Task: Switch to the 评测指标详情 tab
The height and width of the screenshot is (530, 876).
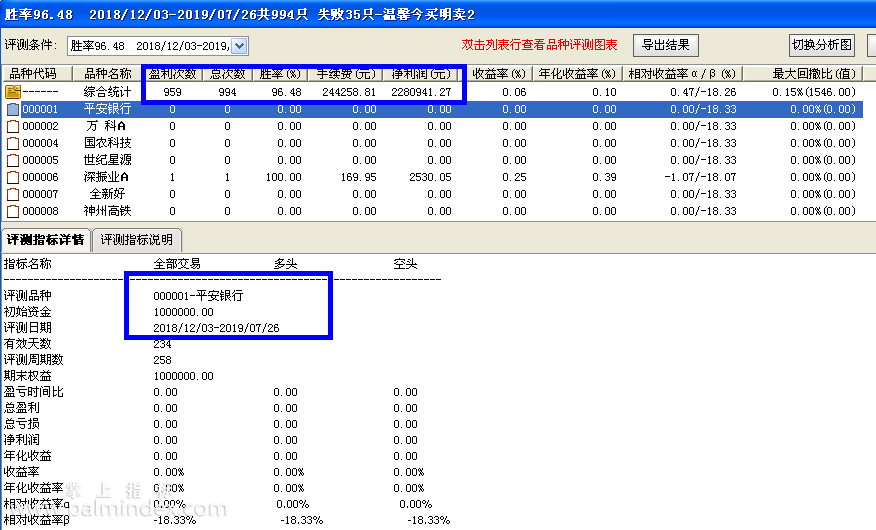Action: pos(46,240)
